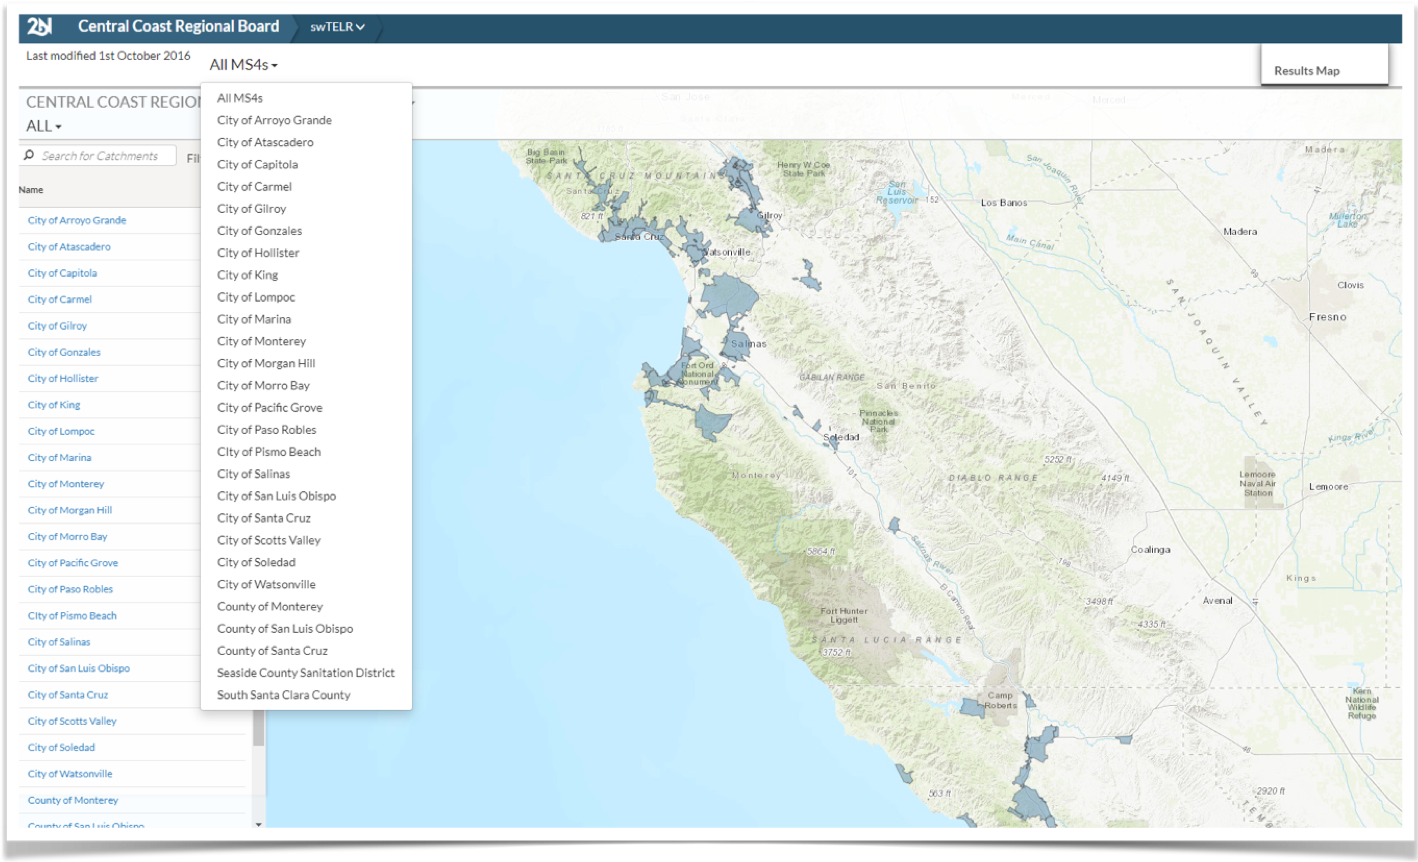1418x862 pixels.
Task: Choose City of Hollister in the menu
Action: coord(258,253)
